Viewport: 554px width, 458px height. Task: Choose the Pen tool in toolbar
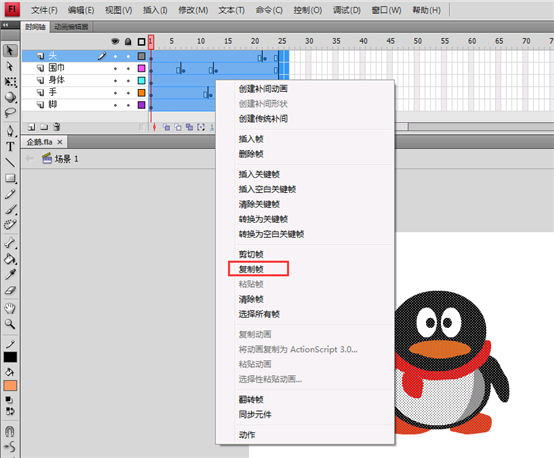[10, 131]
